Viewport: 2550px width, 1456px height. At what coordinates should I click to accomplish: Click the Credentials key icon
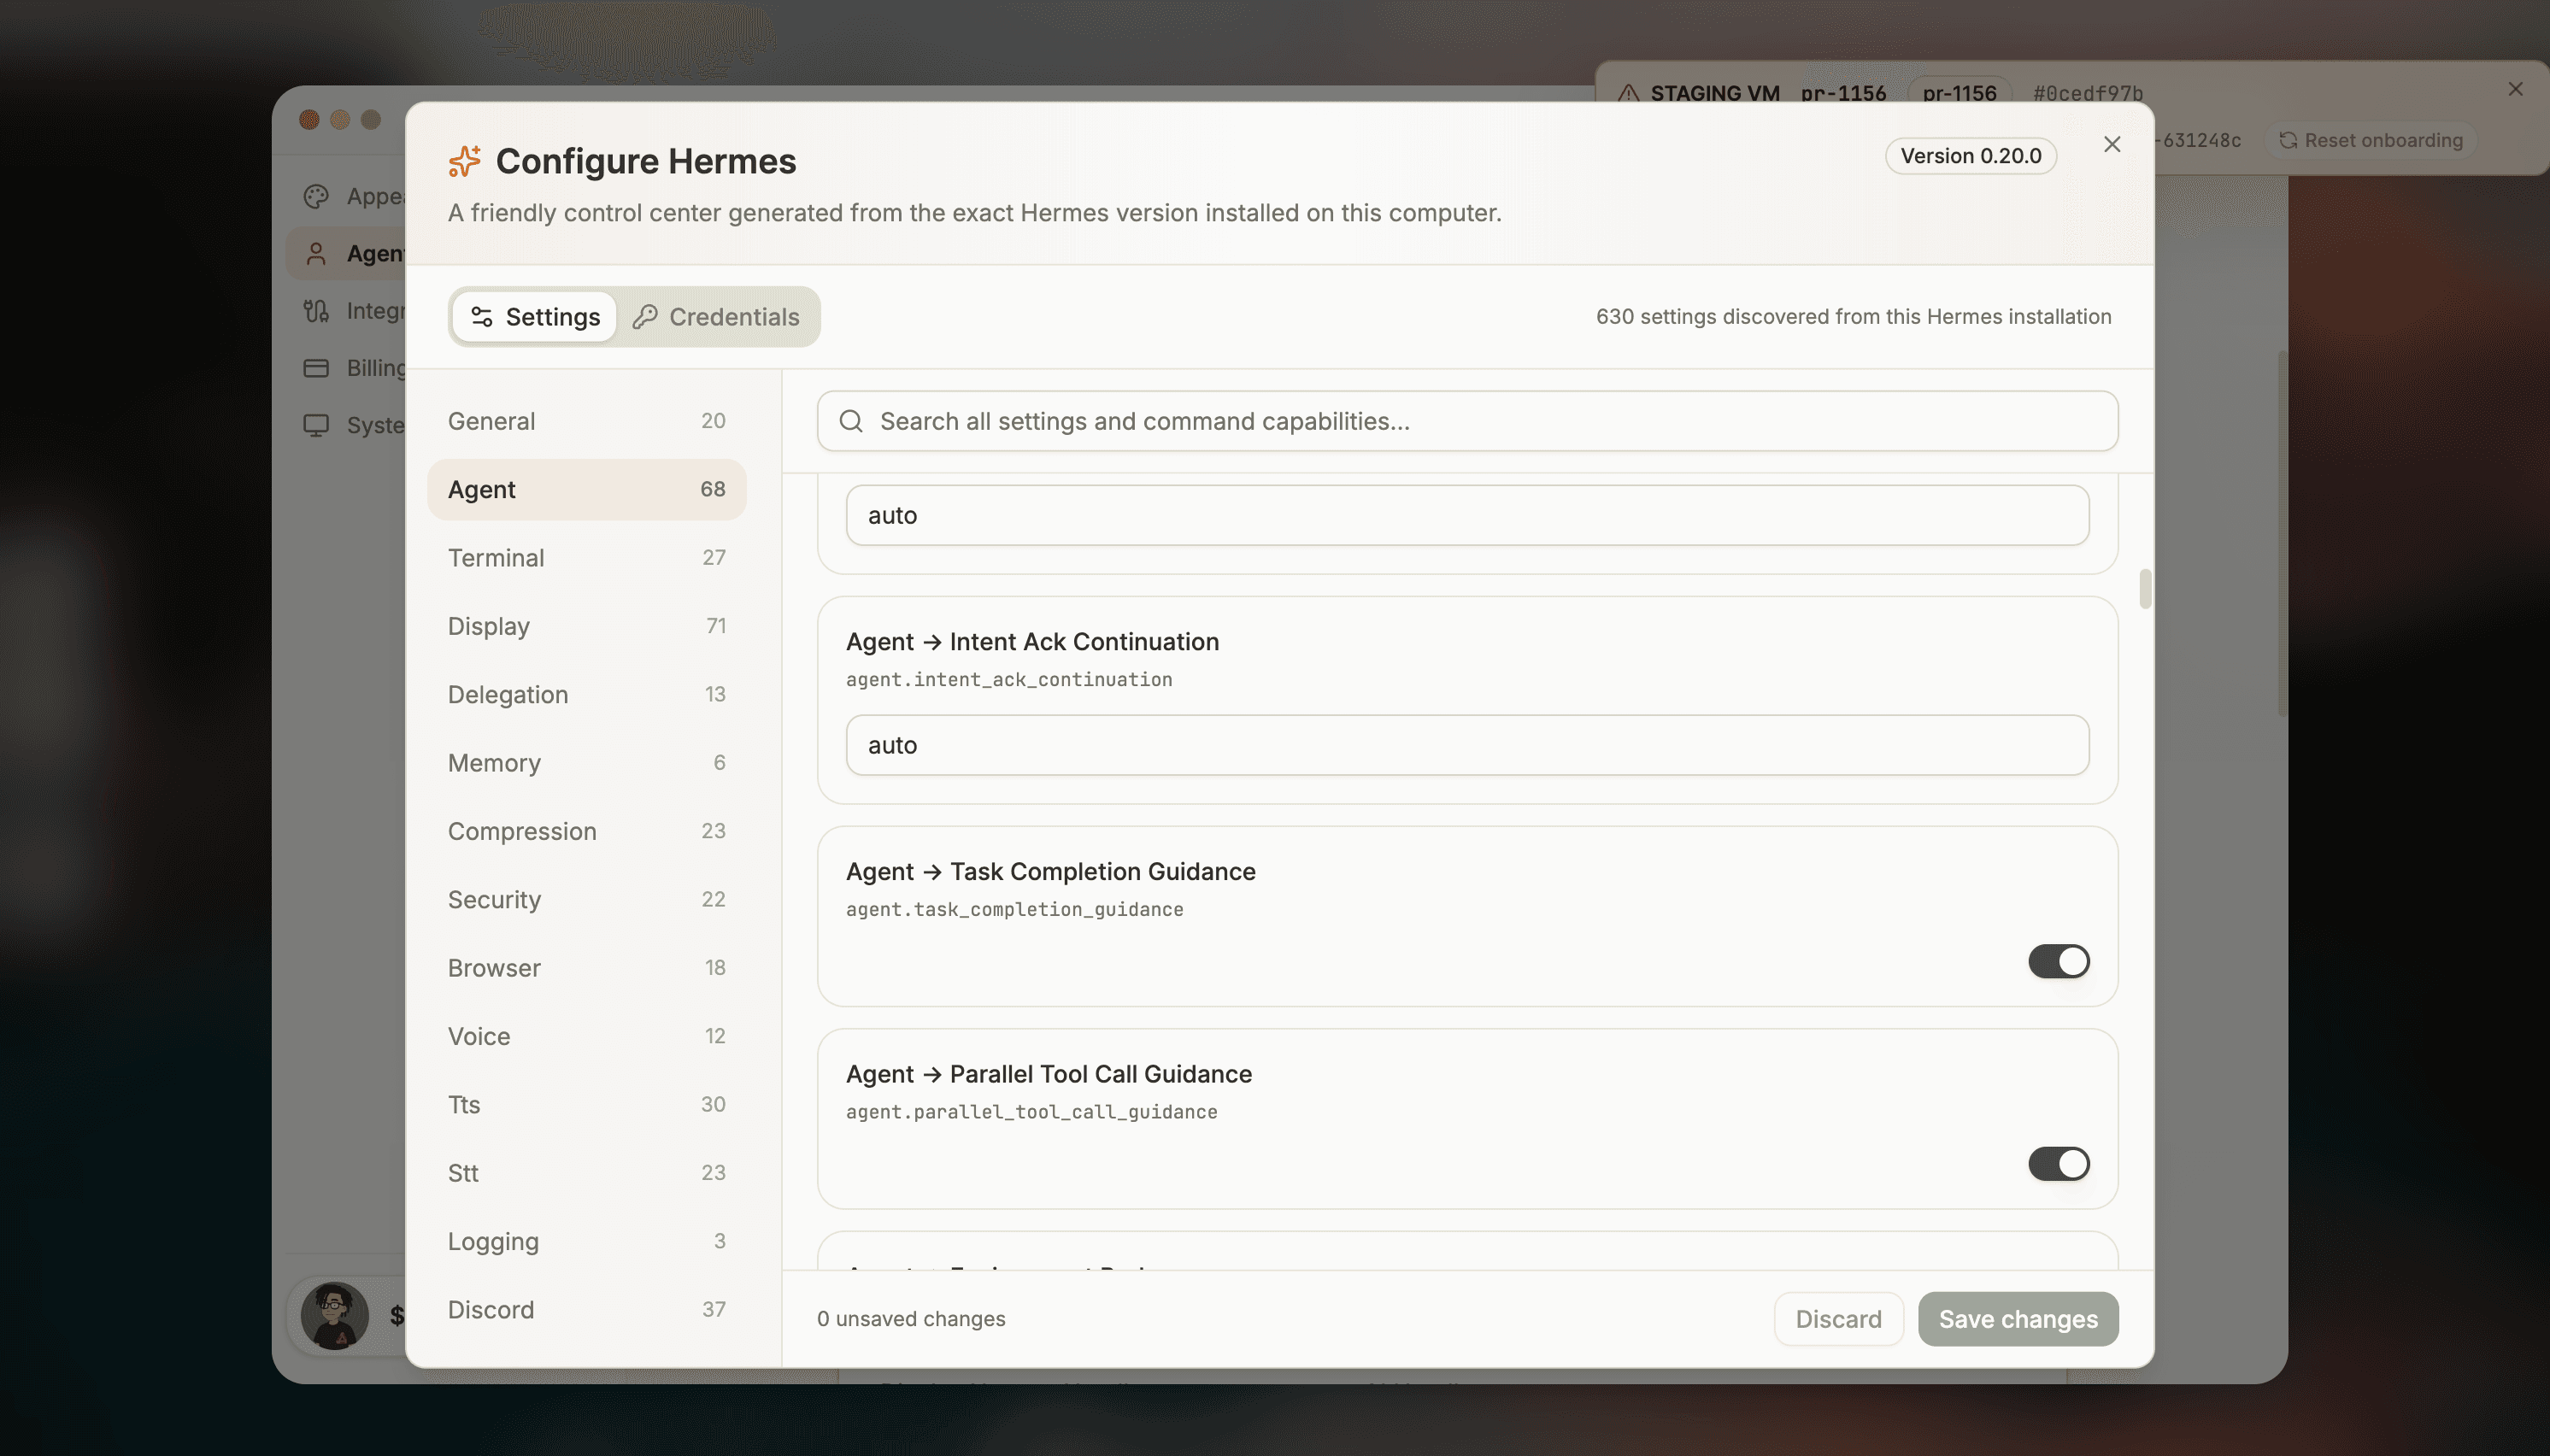point(645,317)
